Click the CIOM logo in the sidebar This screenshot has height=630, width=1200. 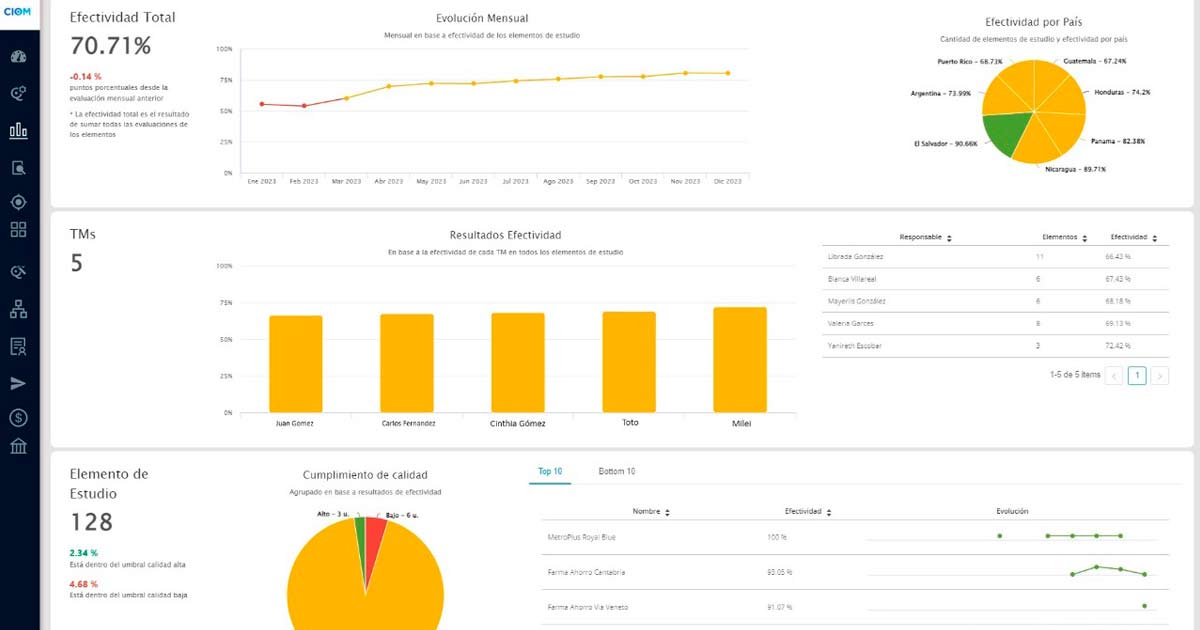coord(18,11)
